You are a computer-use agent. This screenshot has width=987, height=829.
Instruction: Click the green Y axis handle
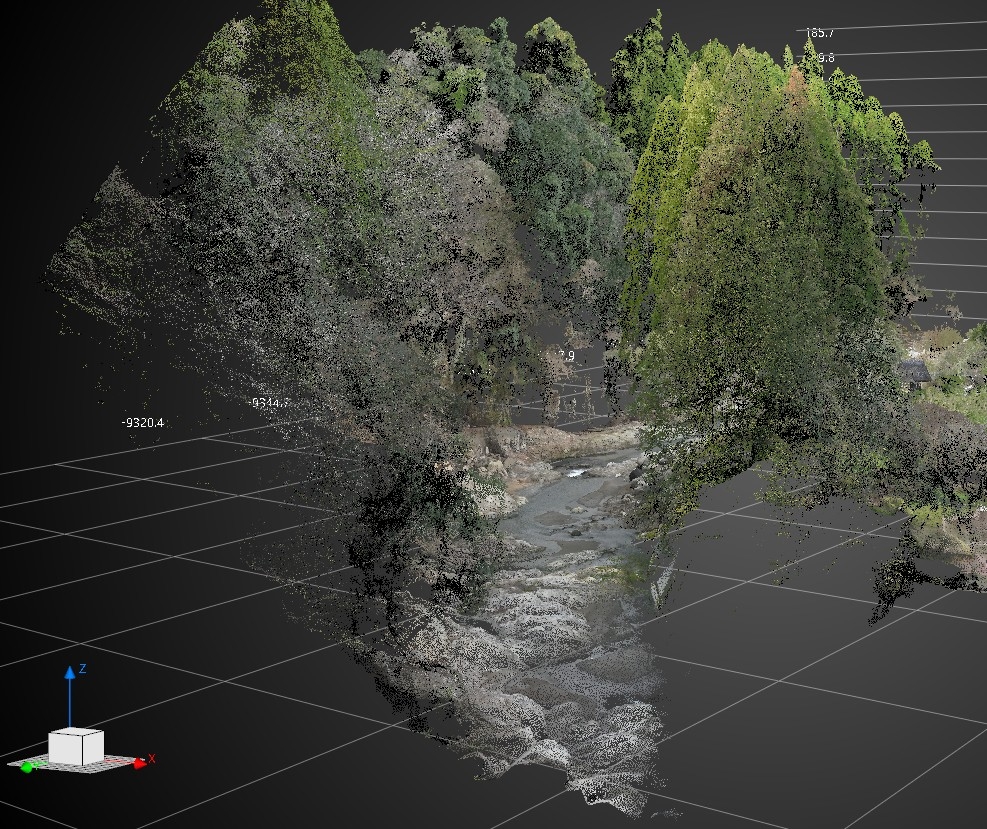[x=27, y=767]
